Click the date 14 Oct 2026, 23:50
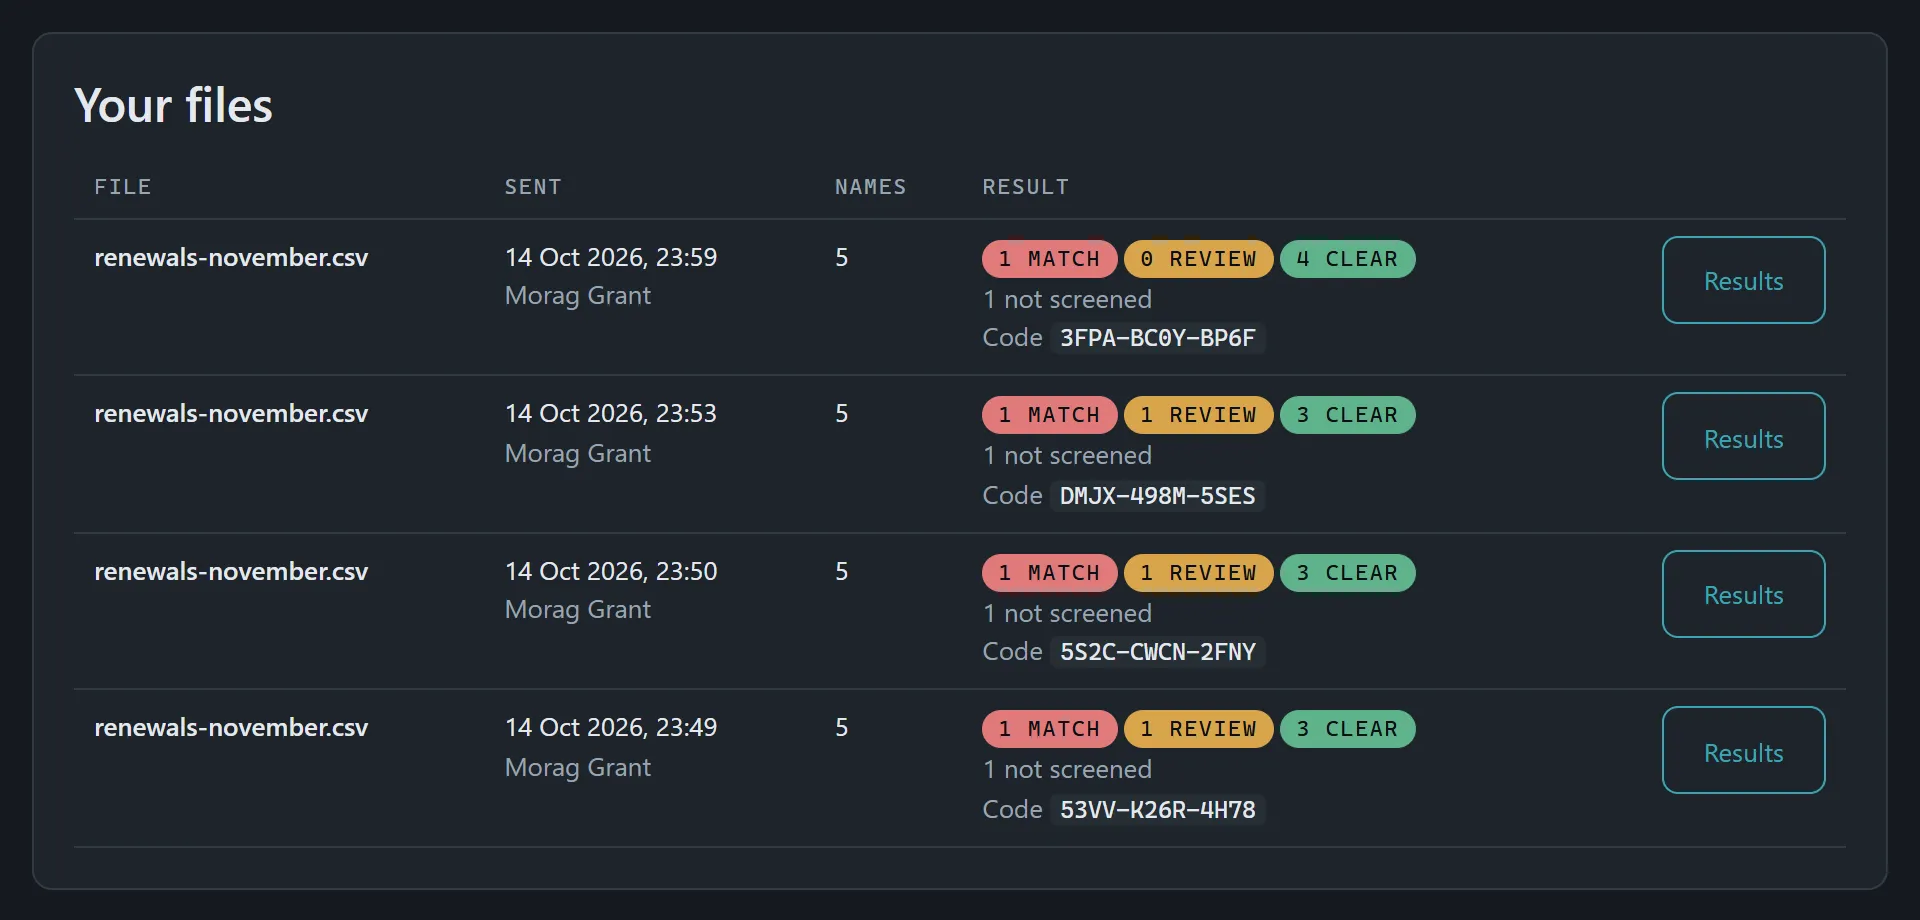Screen dimensions: 1920x920 pos(611,571)
